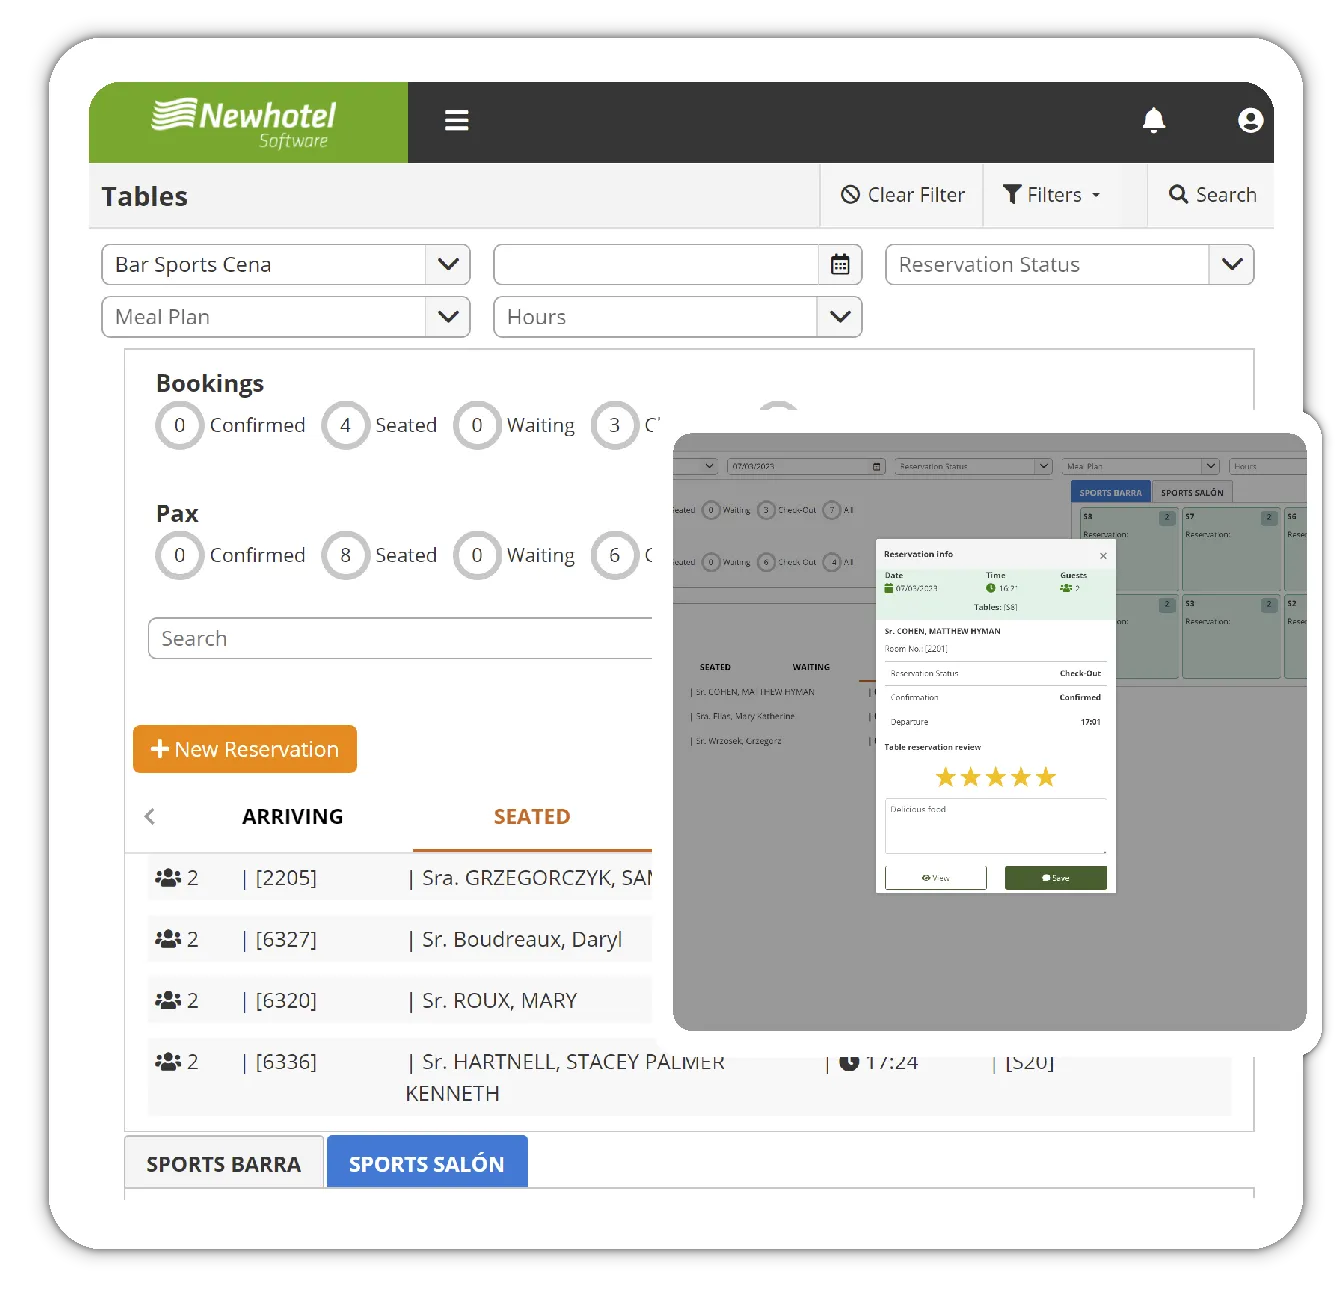
Task: Select guest Sr. Boudreaux, Daryl
Action: pyautogui.click(x=521, y=939)
